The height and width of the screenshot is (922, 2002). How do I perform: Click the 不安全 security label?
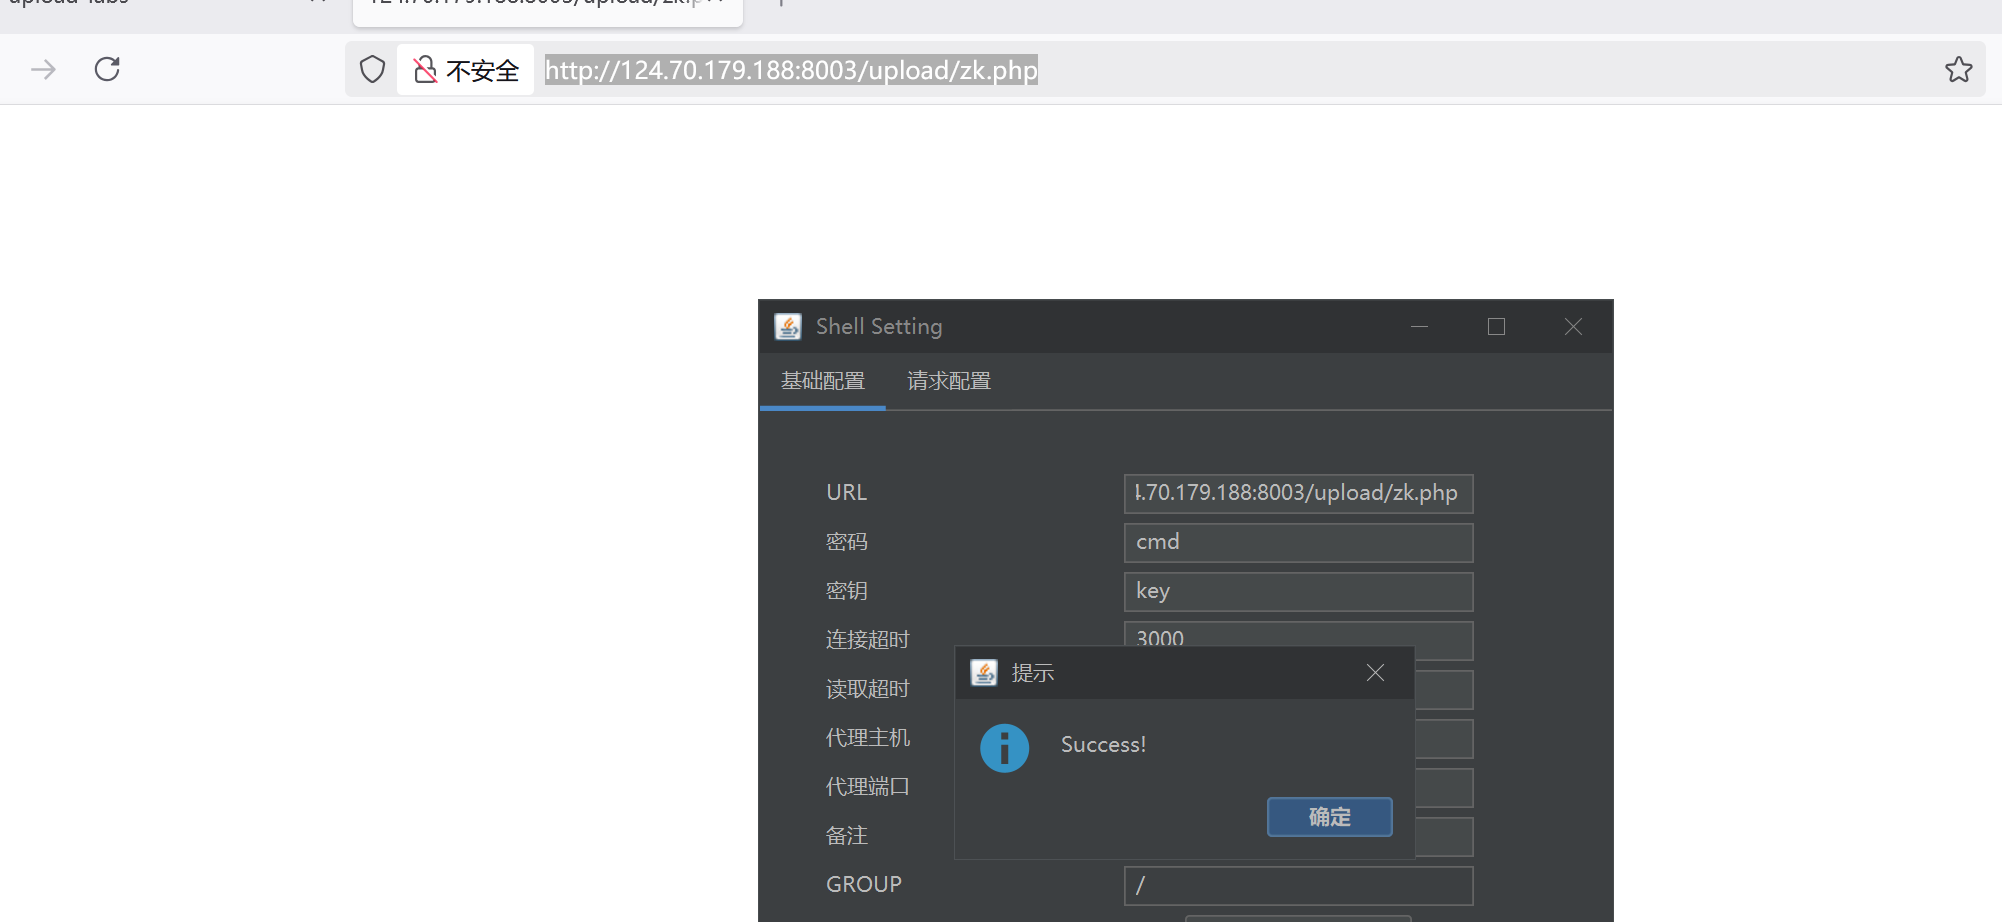[x=484, y=69]
